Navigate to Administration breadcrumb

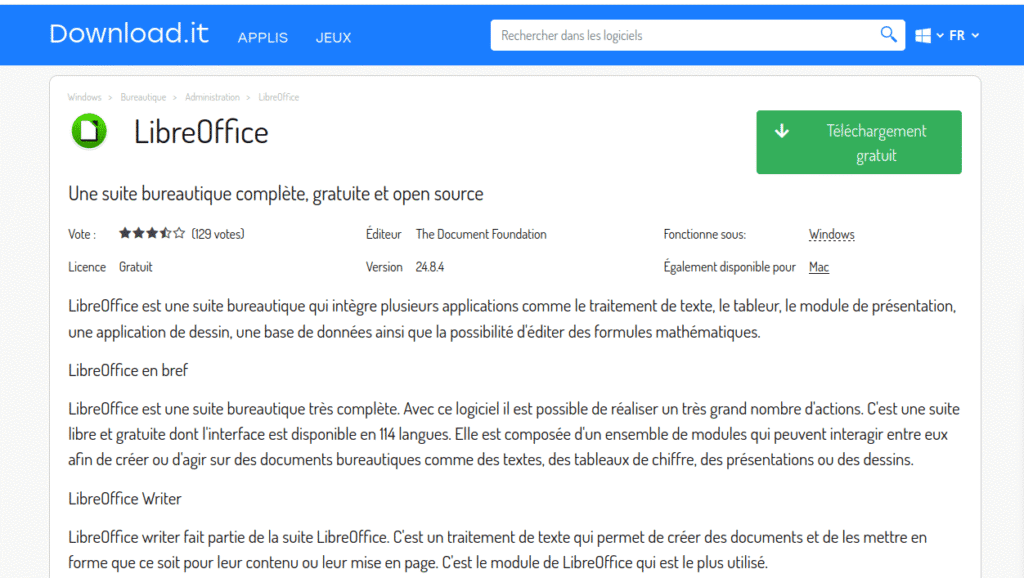point(212,97)
